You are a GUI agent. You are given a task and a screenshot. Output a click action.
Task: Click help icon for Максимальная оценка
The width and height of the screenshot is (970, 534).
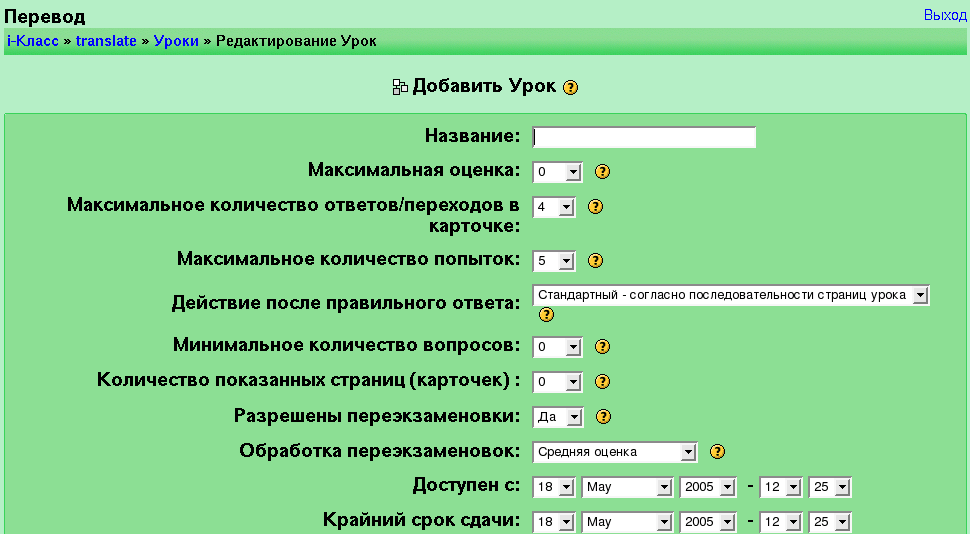coord(602,172)
